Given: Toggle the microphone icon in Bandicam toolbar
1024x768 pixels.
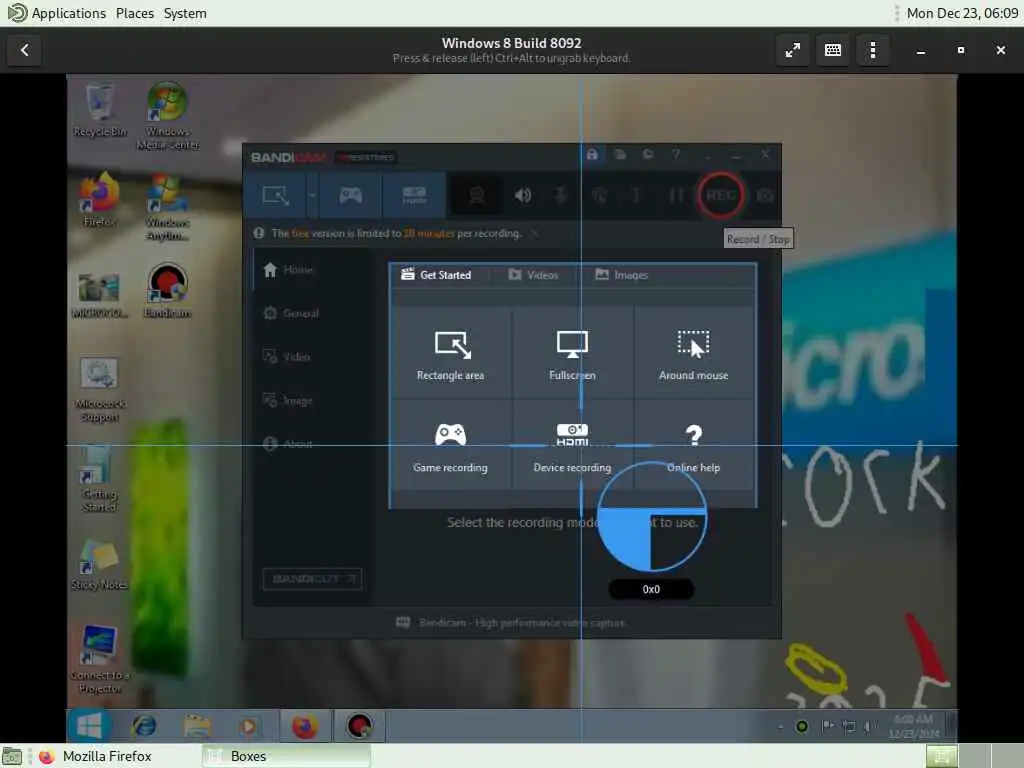Looking at the screenshot, I should click(x=560, y=195).
